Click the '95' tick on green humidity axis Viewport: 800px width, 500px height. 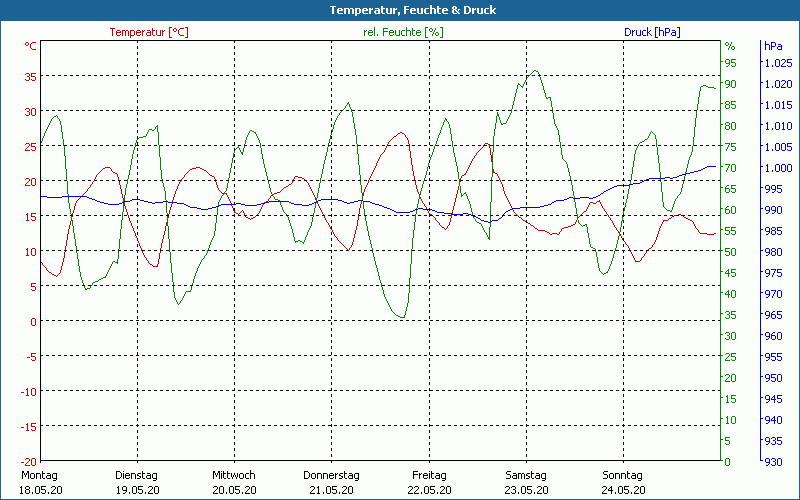coord(730,63)
